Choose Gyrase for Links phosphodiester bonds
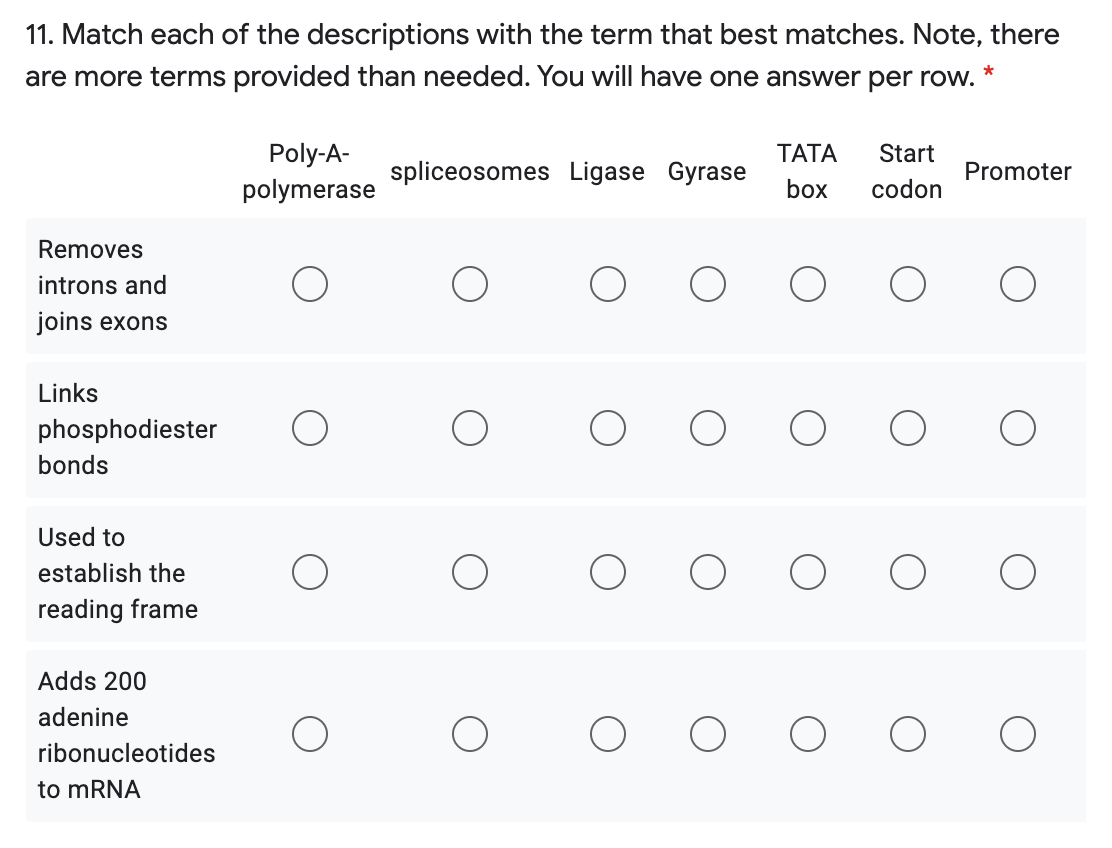 tap(708, 428)
